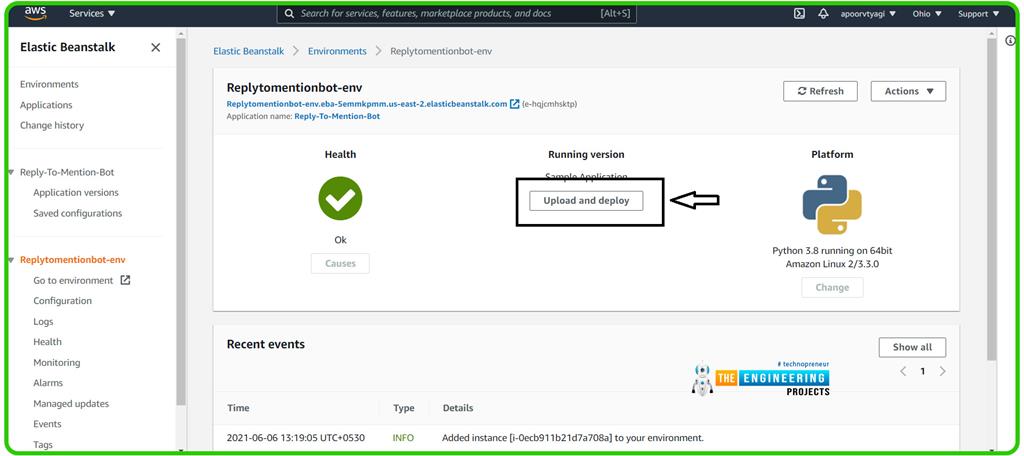Open the CloudShell terminal icon
The image size is (1024, 456).
pos(799,14)
